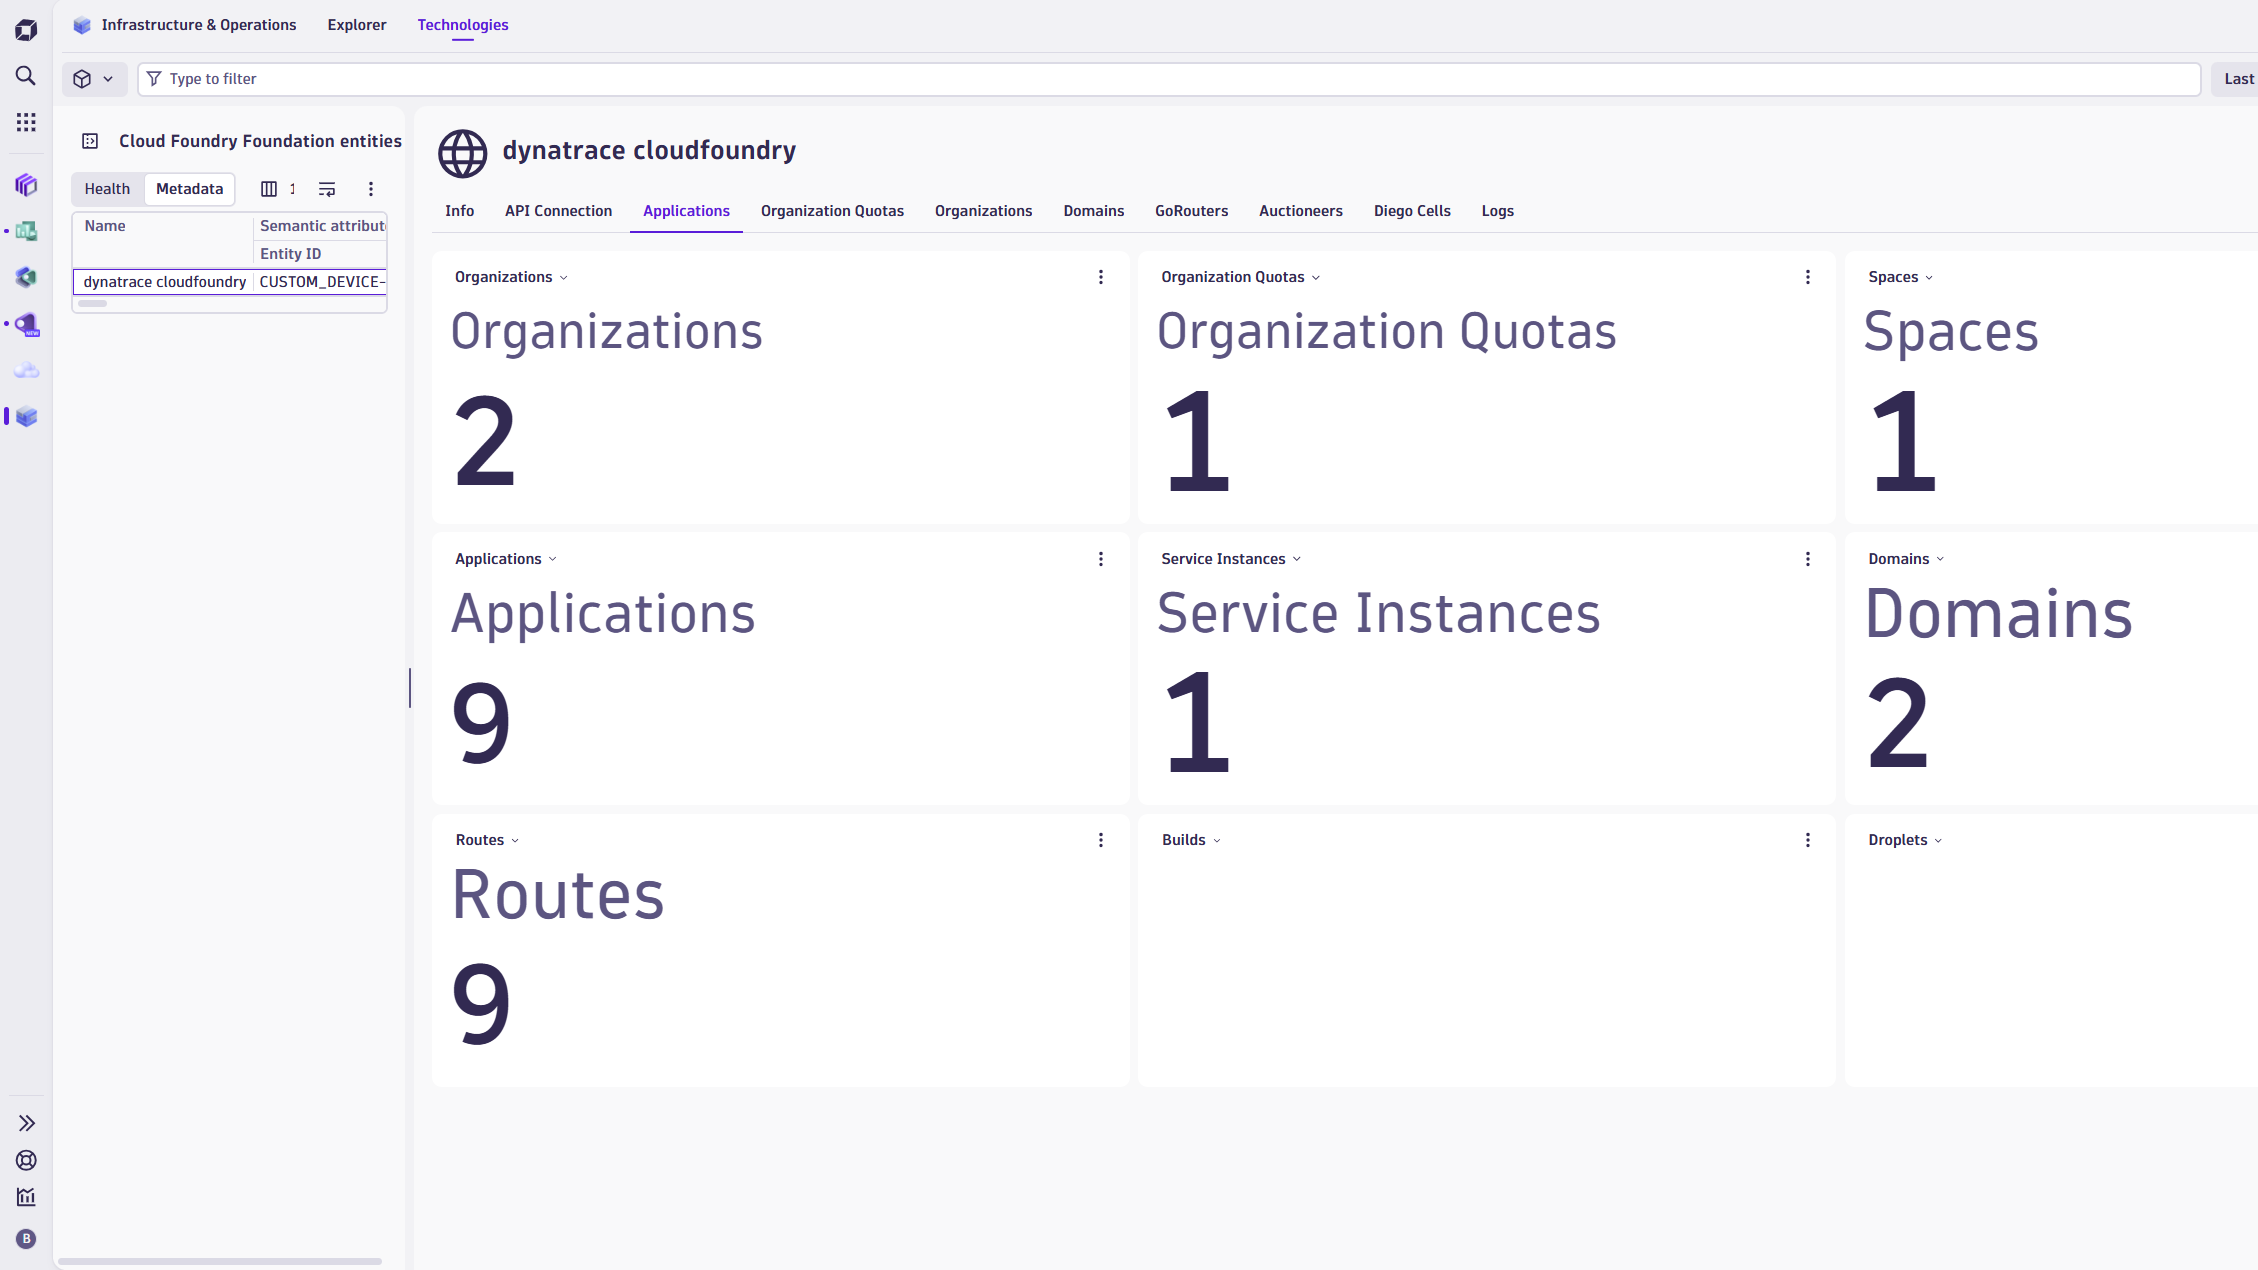Screen dimensions: 2258x1270
Task: Expand the left sidebar with the chevron arrows
Action: point(25,1122)
